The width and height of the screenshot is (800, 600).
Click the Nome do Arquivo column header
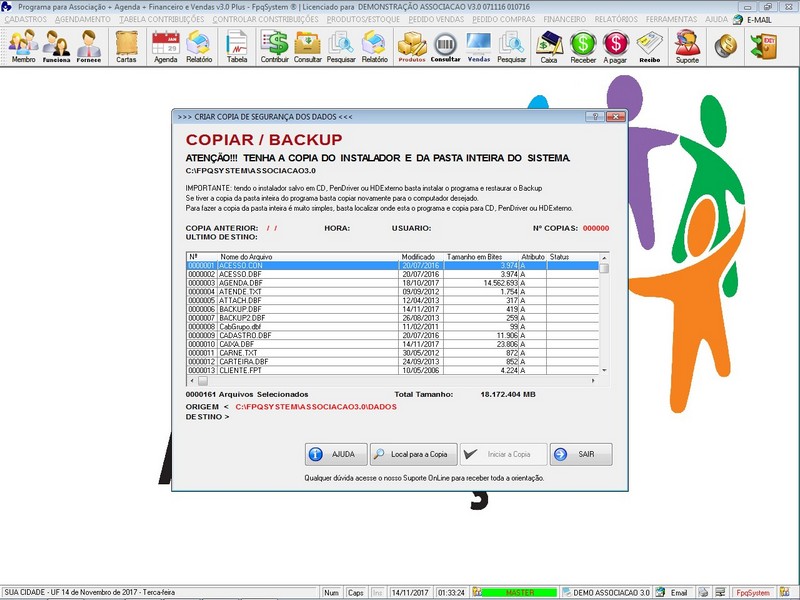point(308,257)
